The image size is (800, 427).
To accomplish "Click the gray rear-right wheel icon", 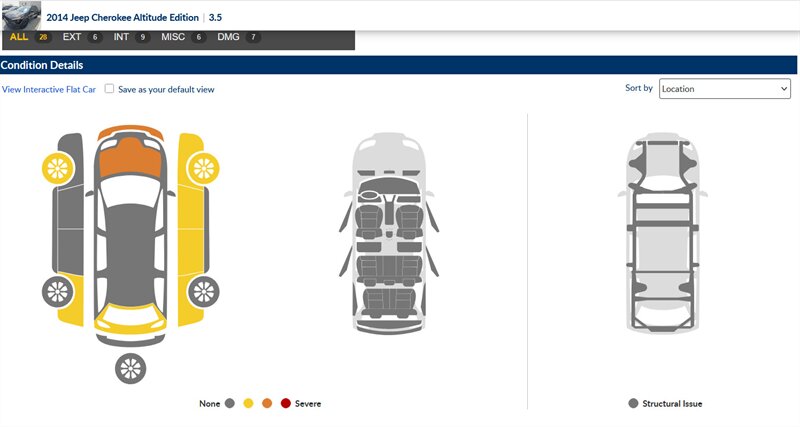I will click(x=203, y=292).
